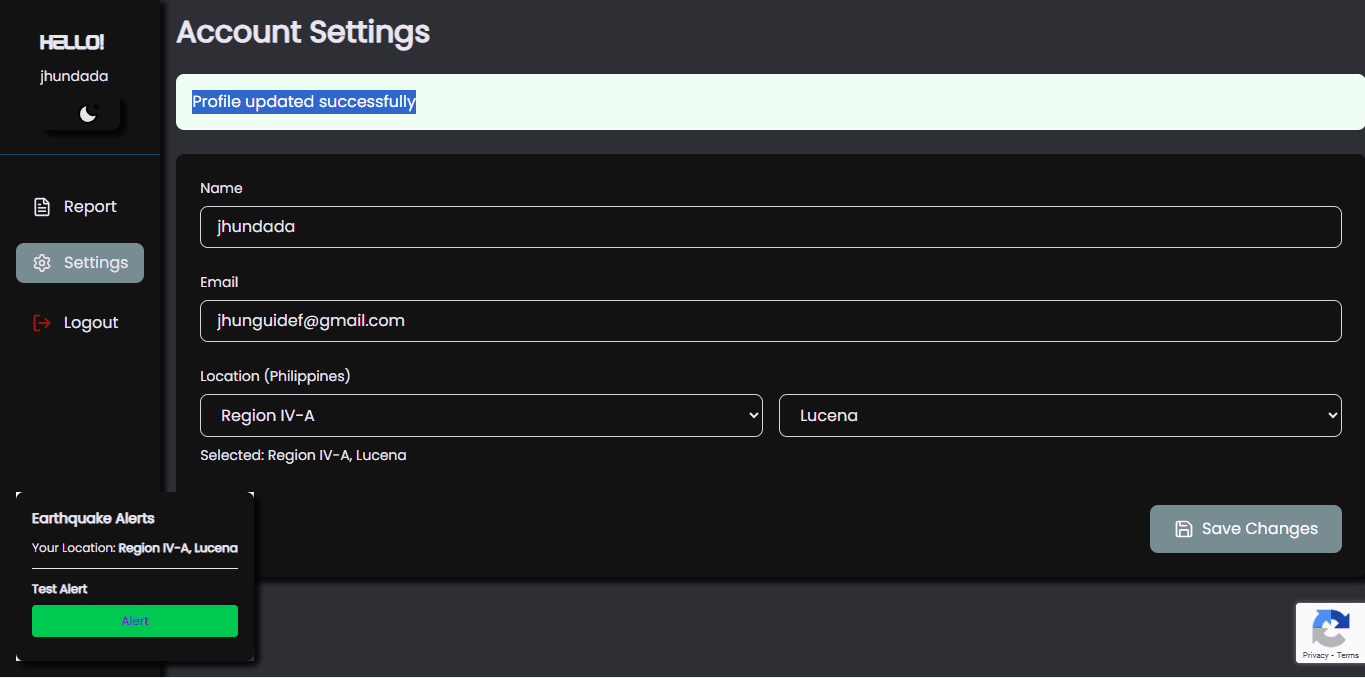Click the Earthquake Alerts panel heading

(93, 518)
